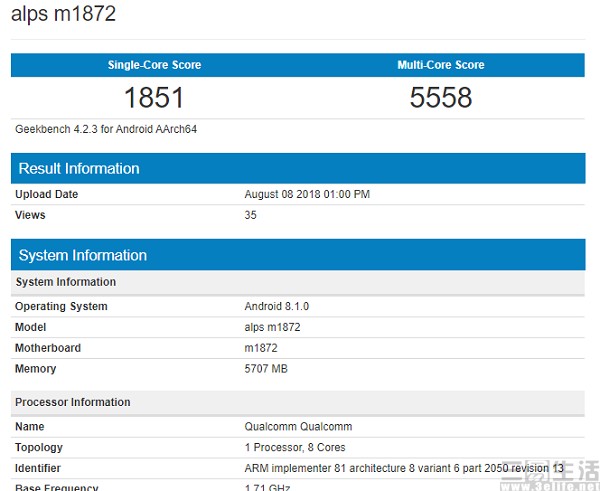Image resolution: width=600 pixels, height=491 pixels.
Task: Click the blue System Information section header
Action: pyautogui.click(x=82, y=255)
